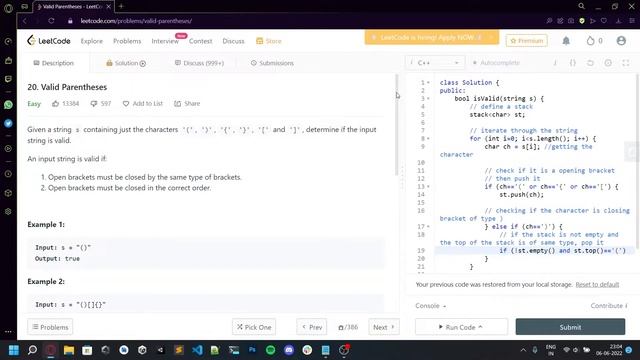
Task: Open the notifications bell
Action: 566,40
